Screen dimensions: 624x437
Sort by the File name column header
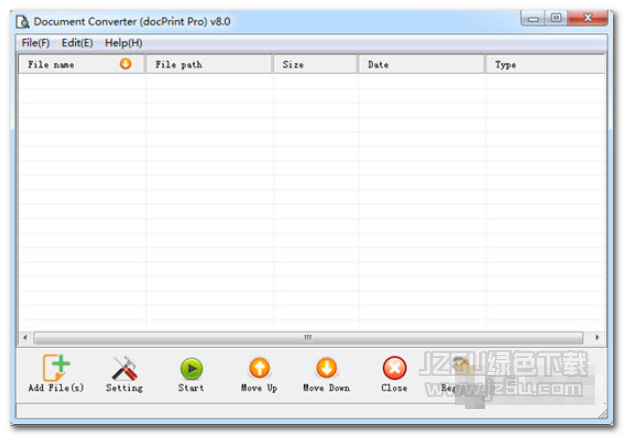[x=81, y=64]
